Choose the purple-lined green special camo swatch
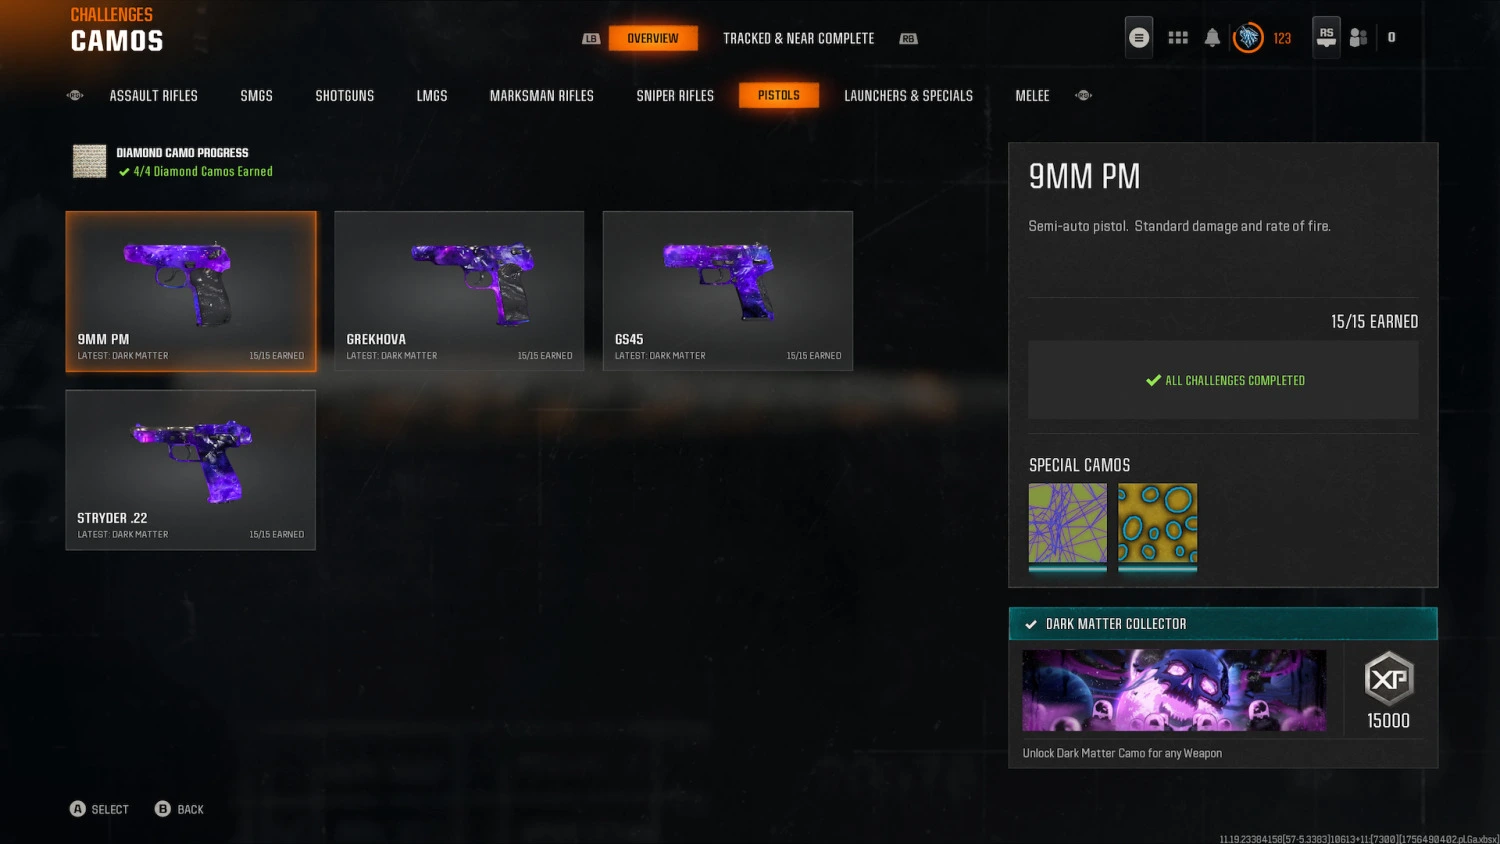 [1068, 526]
